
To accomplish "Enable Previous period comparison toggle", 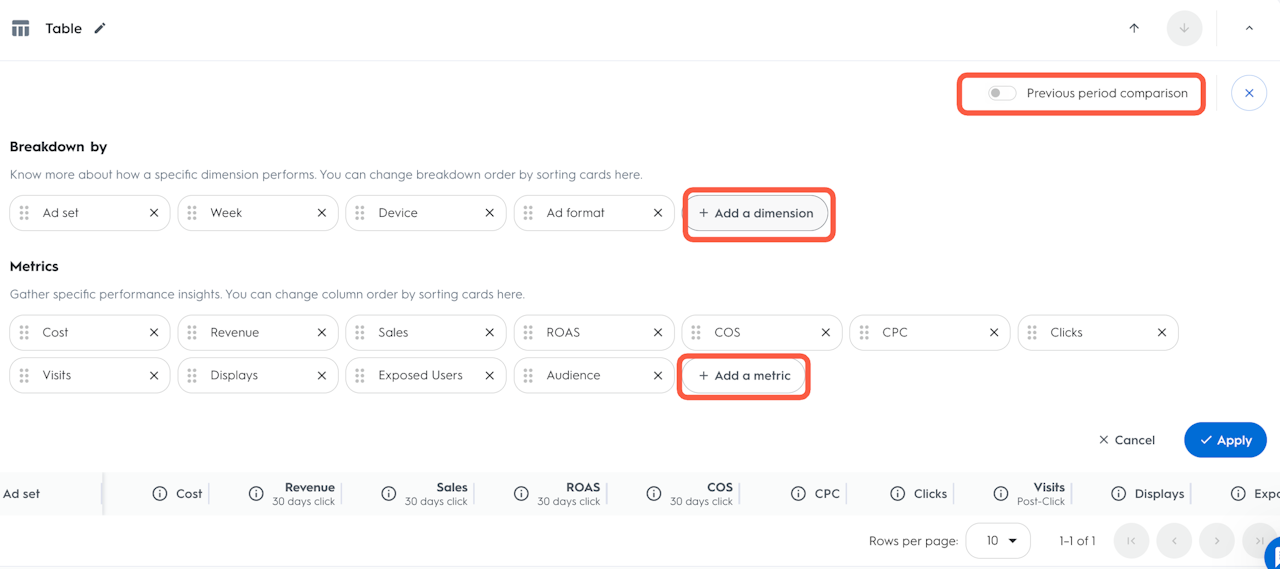I will click(1002, 94).
